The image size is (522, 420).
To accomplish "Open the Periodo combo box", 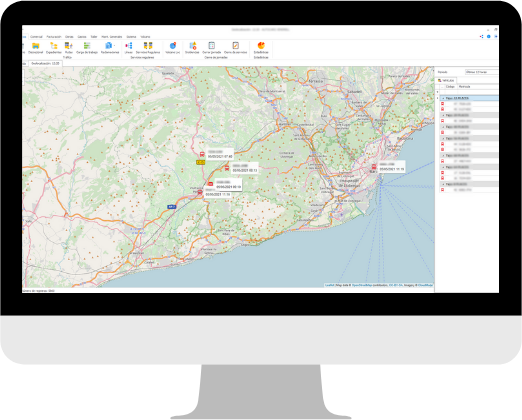I will tap(481, 72).
